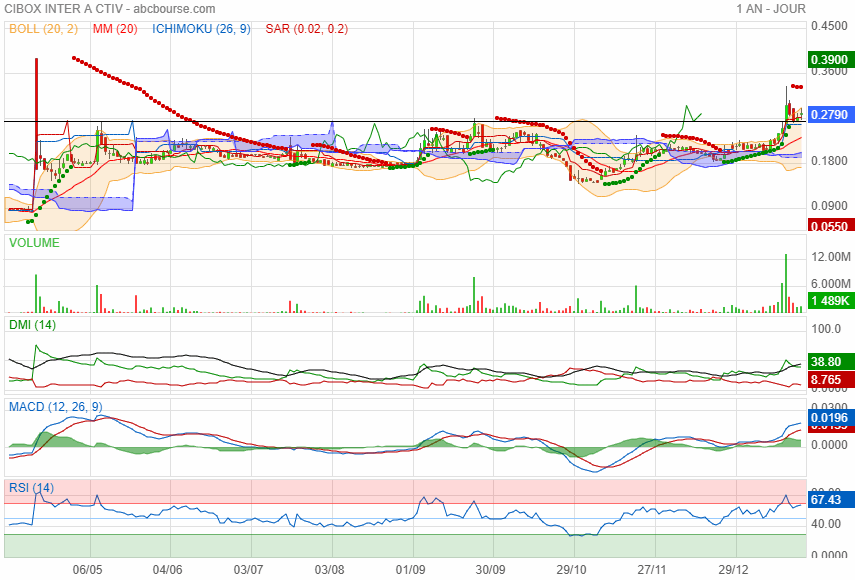Select the green 0.3900 price tag
Viewport: 855px width, 580px height.
pos(831,59)
